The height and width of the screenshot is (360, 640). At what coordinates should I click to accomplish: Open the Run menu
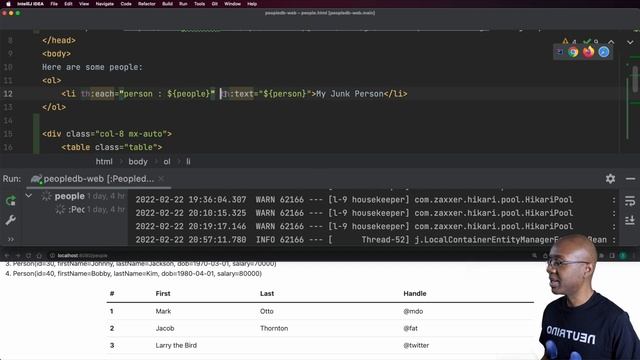[x=183, y=4]
